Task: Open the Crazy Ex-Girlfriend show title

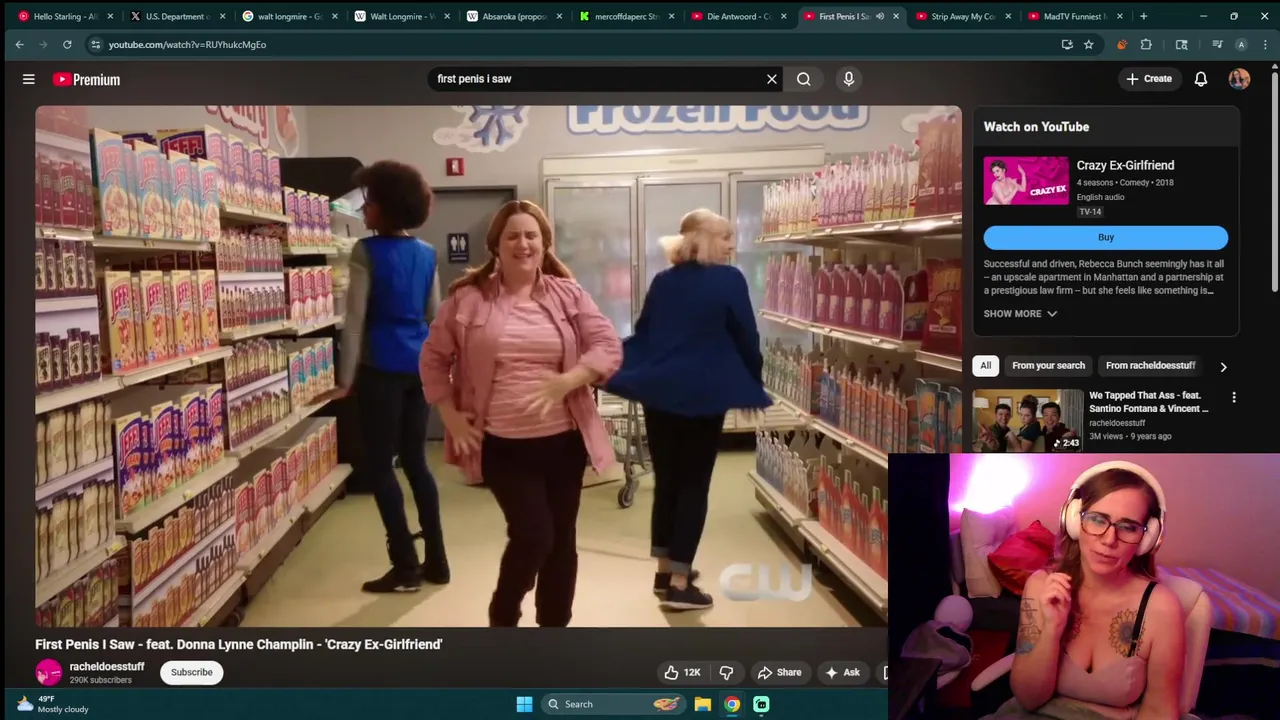Action: [x=1125, y=166]
